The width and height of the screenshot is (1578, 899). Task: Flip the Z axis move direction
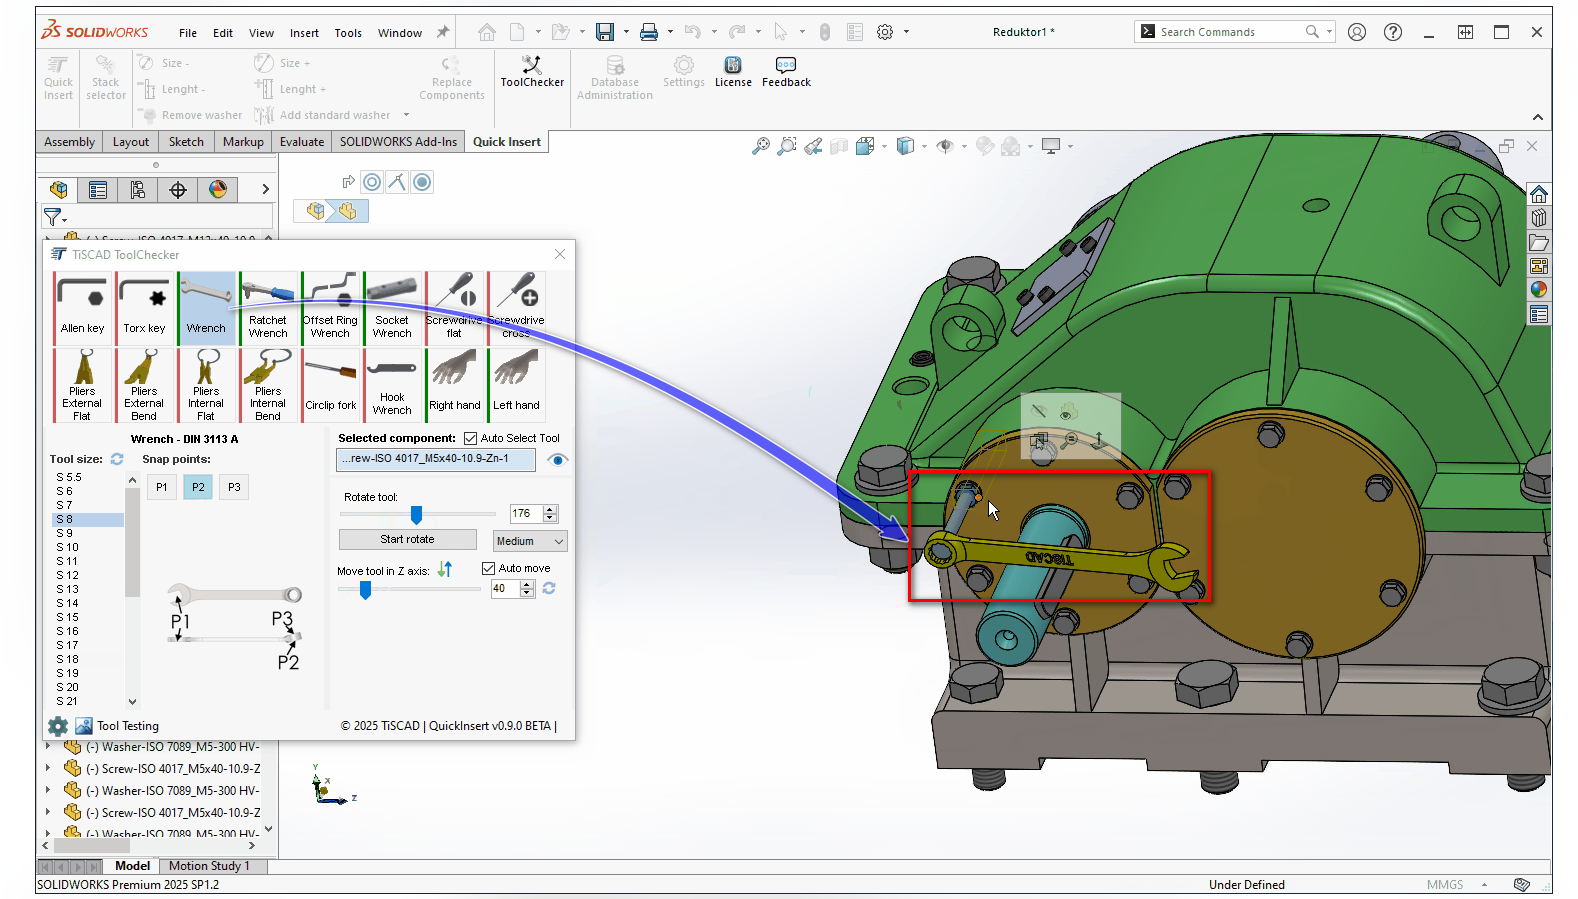pos(445,569)
